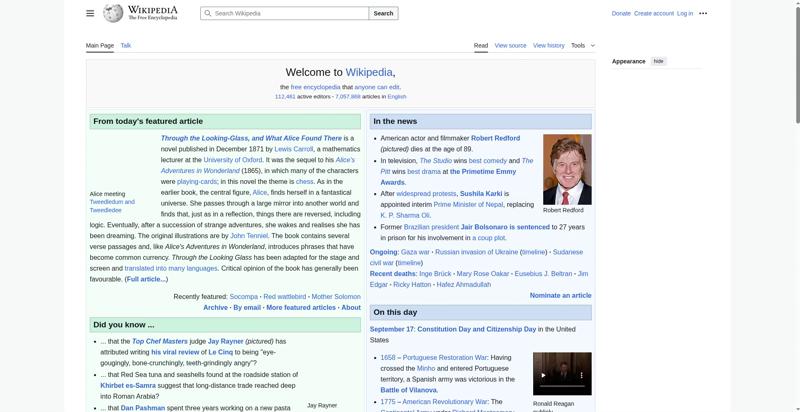
Task: Click 'Tweedledum and Tweedledee' caption link
Action: (x=112, y=206)
